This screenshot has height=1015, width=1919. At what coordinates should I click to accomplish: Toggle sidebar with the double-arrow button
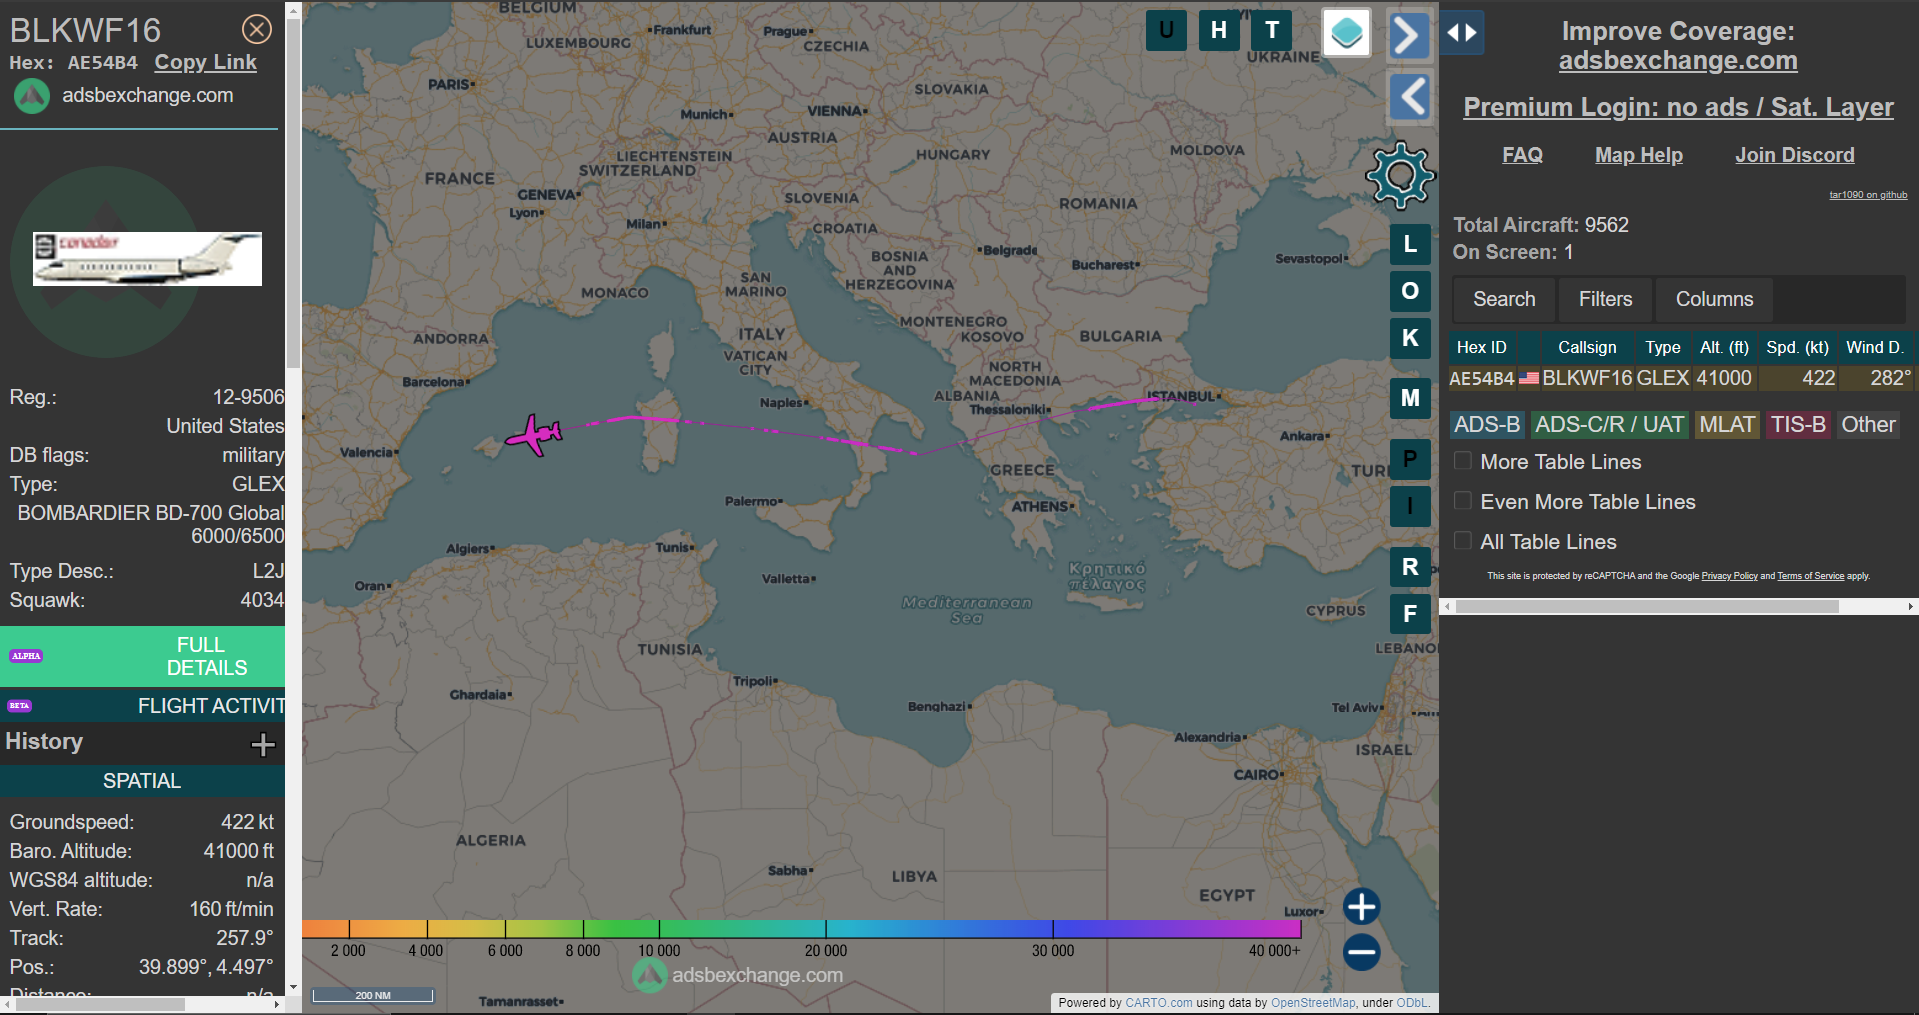point(1462,33)
